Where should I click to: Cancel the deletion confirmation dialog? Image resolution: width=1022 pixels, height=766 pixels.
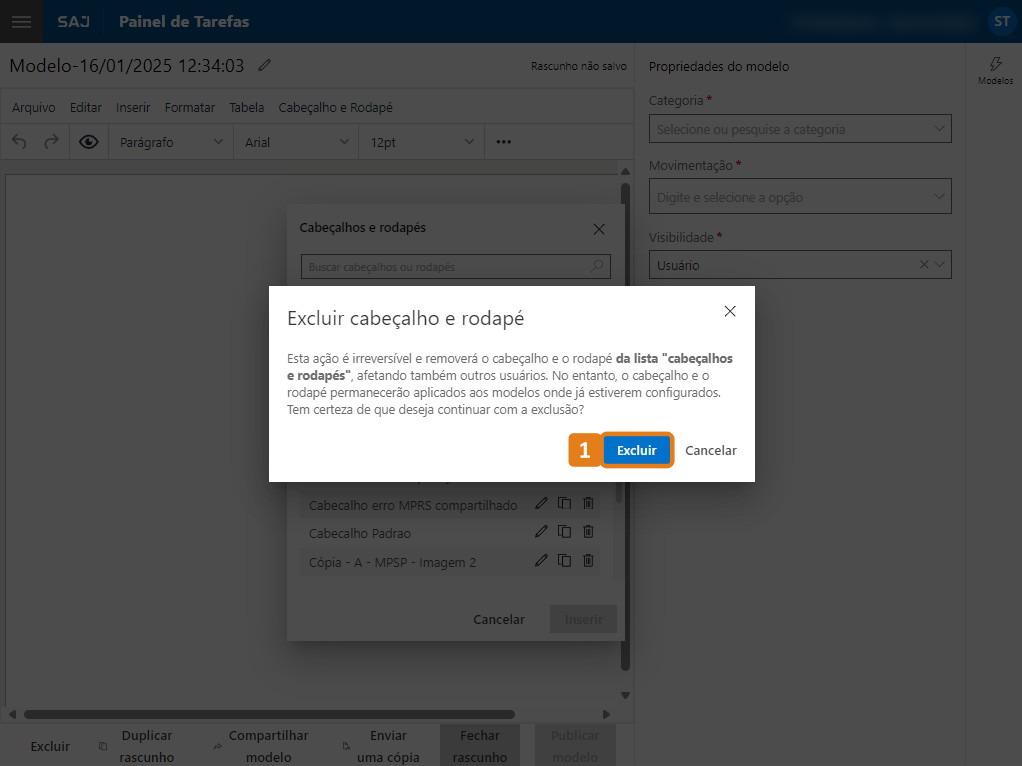pos(710,450)
